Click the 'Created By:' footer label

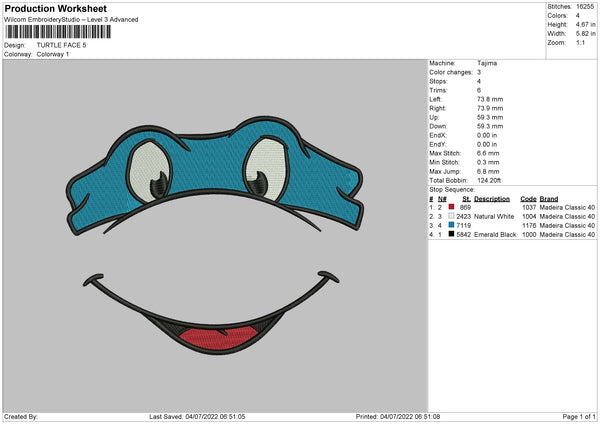click(21, 416)
